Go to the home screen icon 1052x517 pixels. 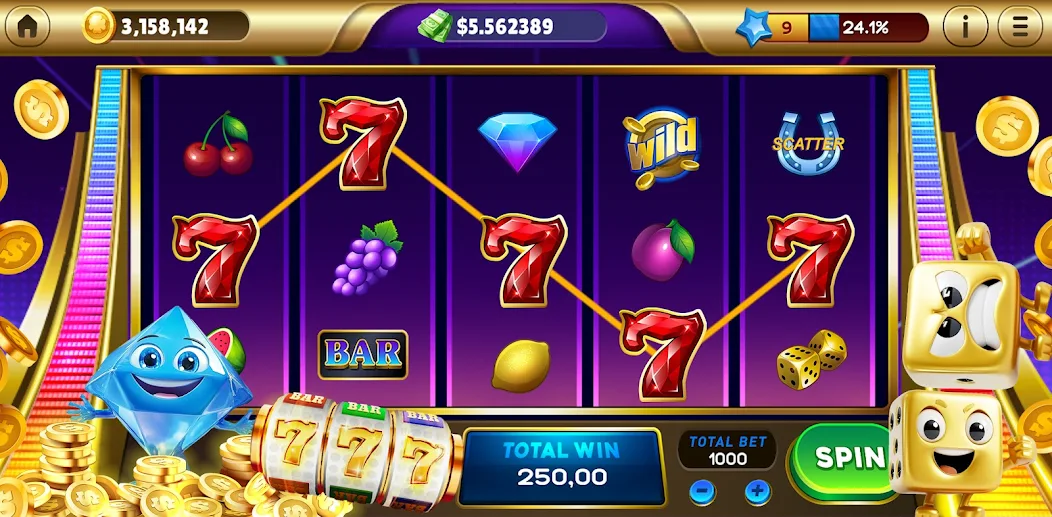(28, 26)
